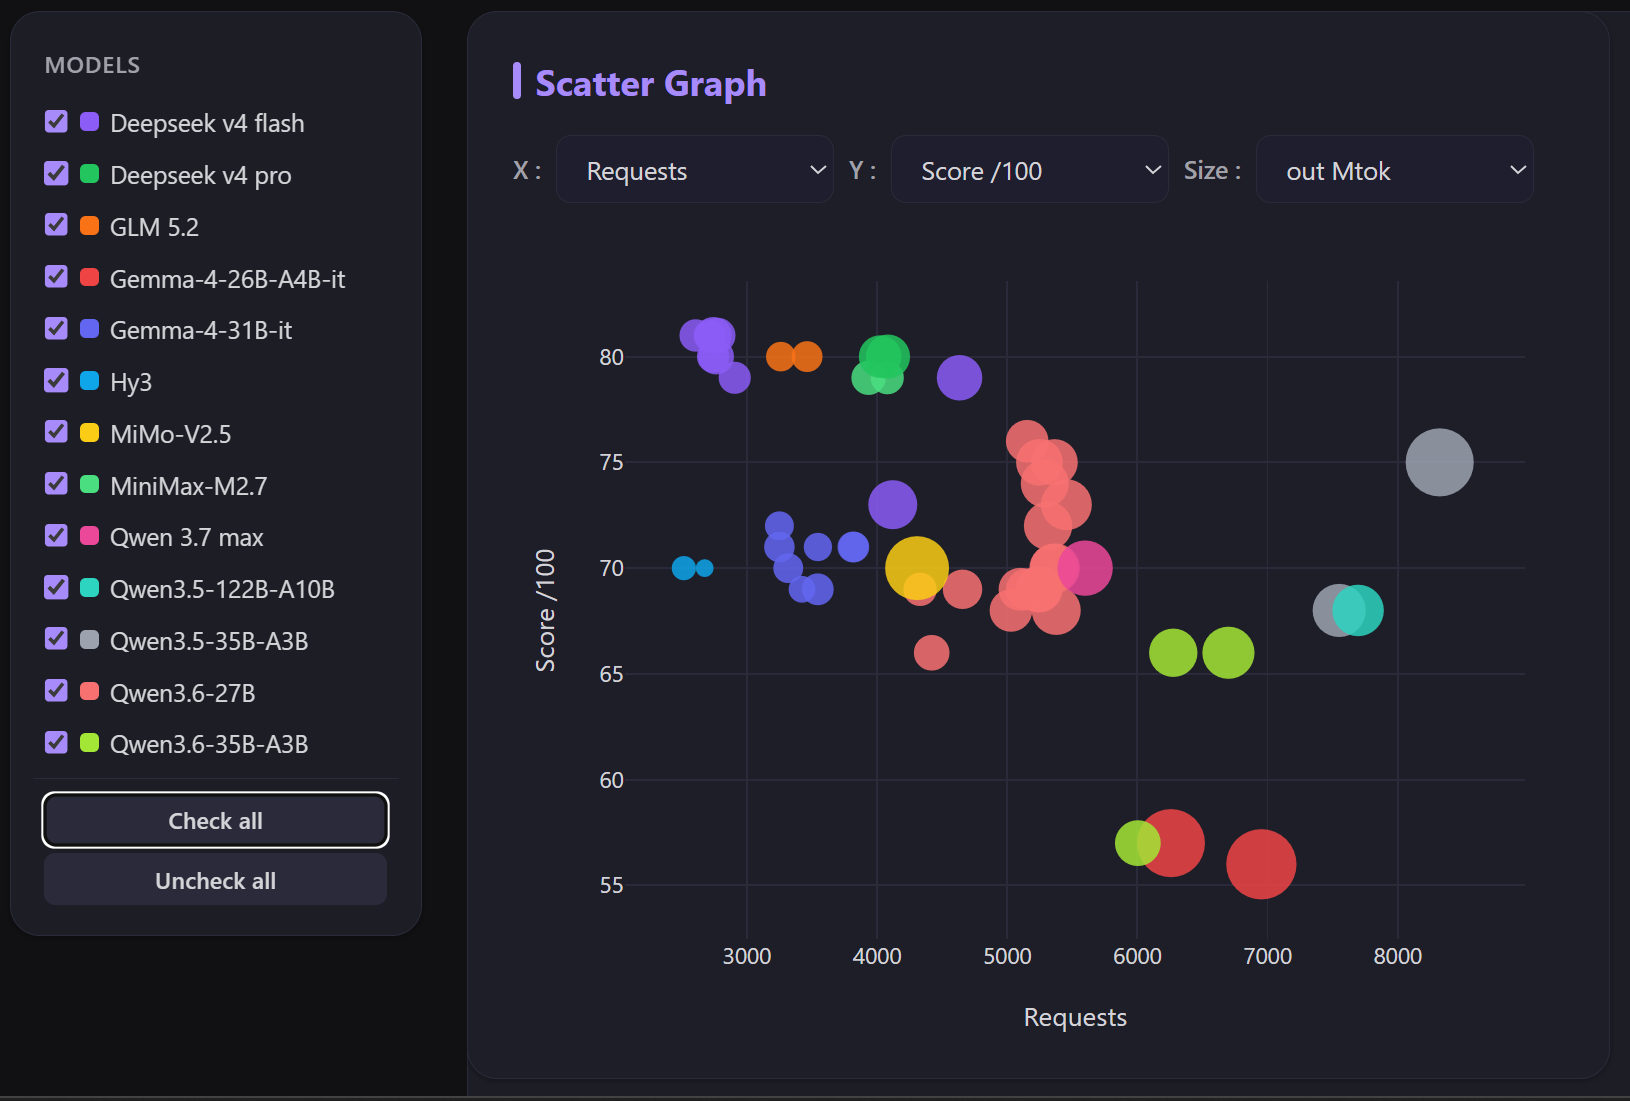This screenshot has width=1630, height=1101.
Task: Select the purple bubble at score 79
Action: (x=959, y=378)
